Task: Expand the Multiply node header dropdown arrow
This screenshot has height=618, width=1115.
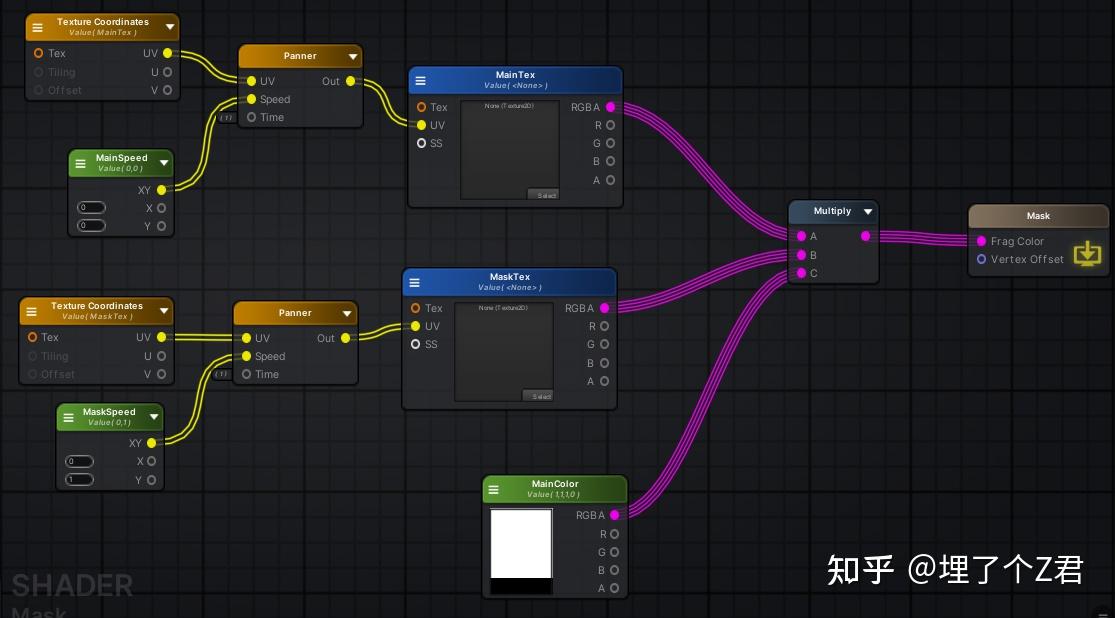Action: point(868,211)
